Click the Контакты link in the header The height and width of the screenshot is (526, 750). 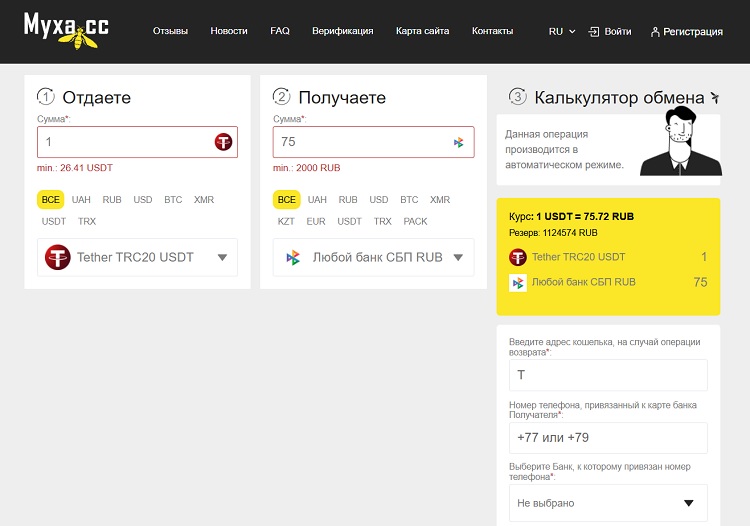[x=492, y=31]
